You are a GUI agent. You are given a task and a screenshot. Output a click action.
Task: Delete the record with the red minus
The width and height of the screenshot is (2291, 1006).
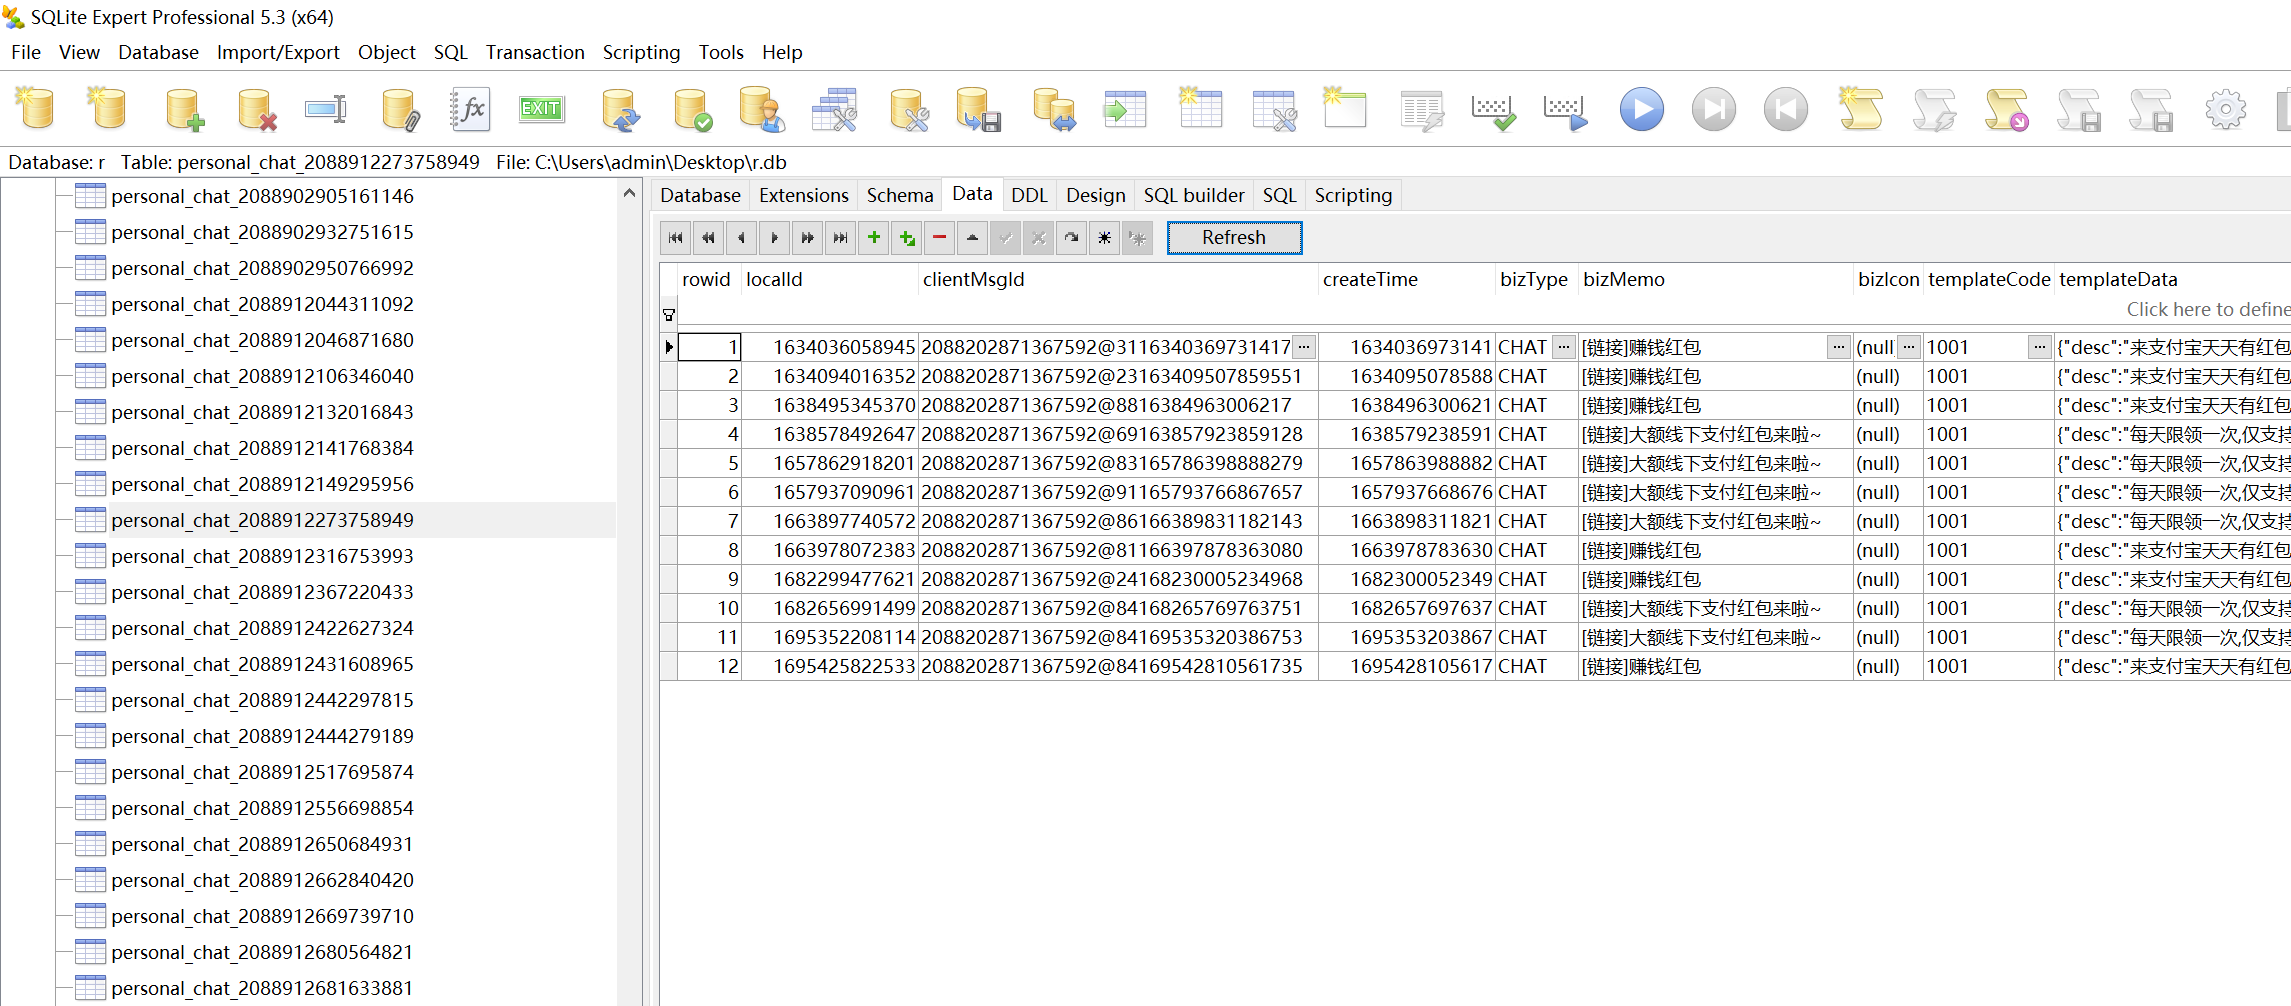pyautogui.click(x=939, y=238)
